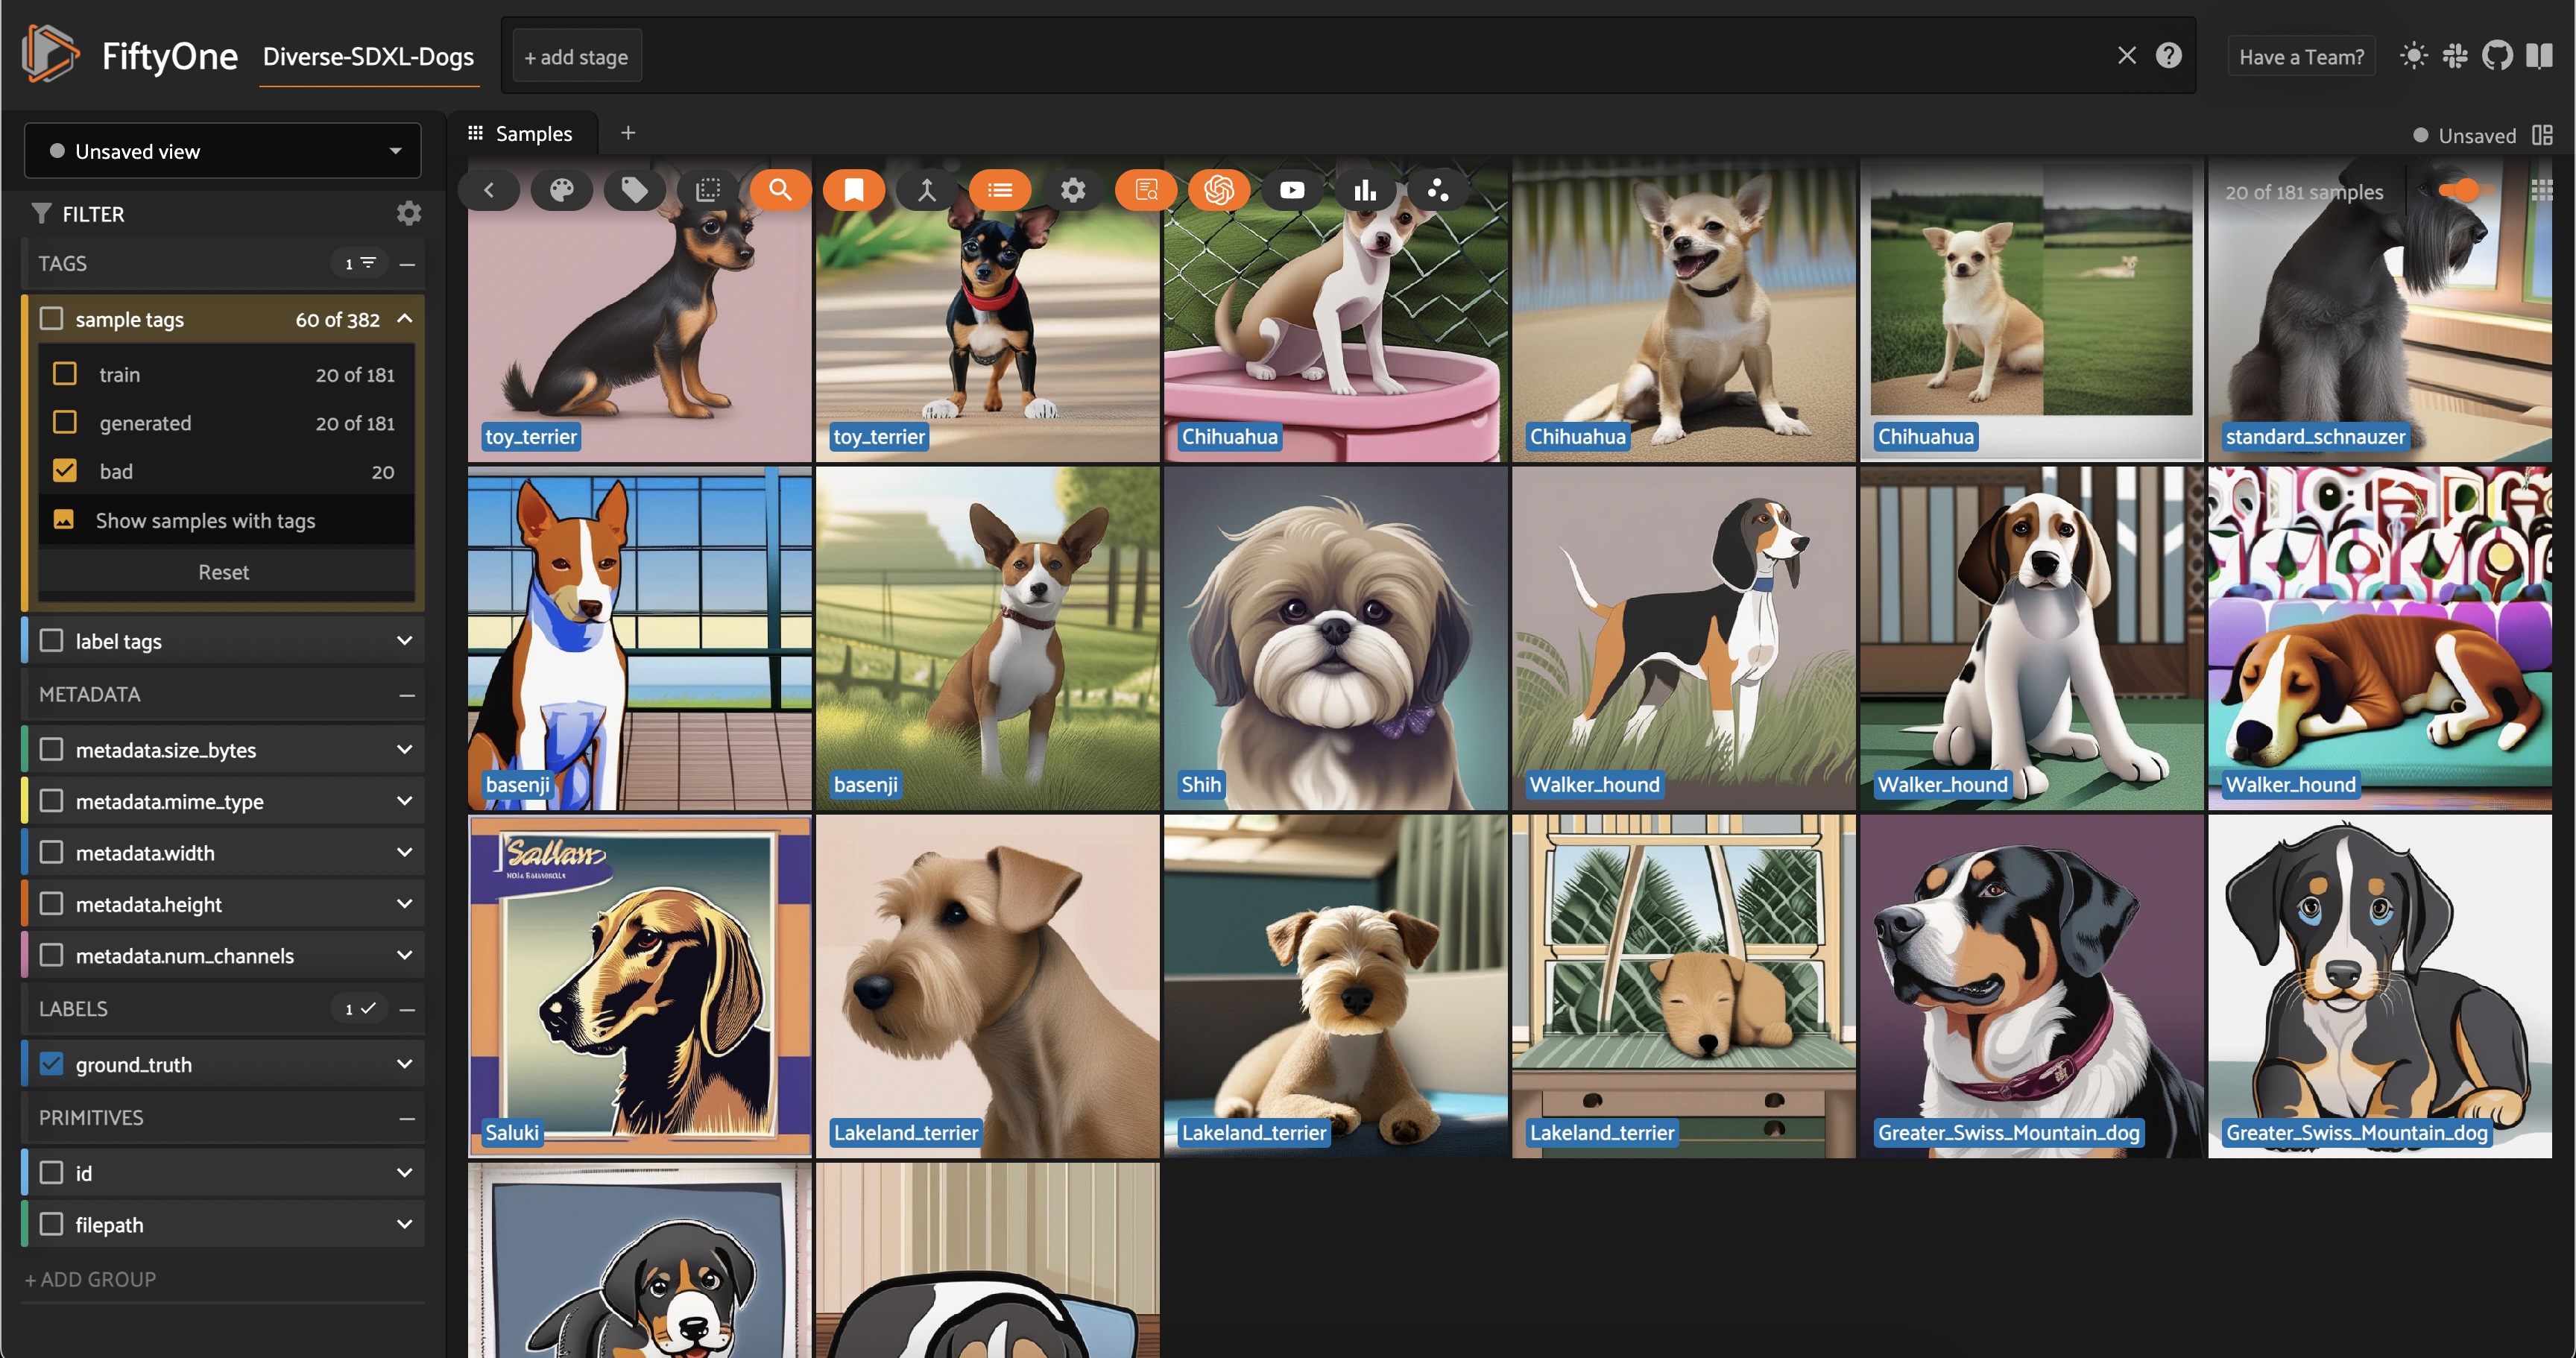Open the browse operations list icon
This screenshot has width=2576, height=1358.
(1000, 190)
